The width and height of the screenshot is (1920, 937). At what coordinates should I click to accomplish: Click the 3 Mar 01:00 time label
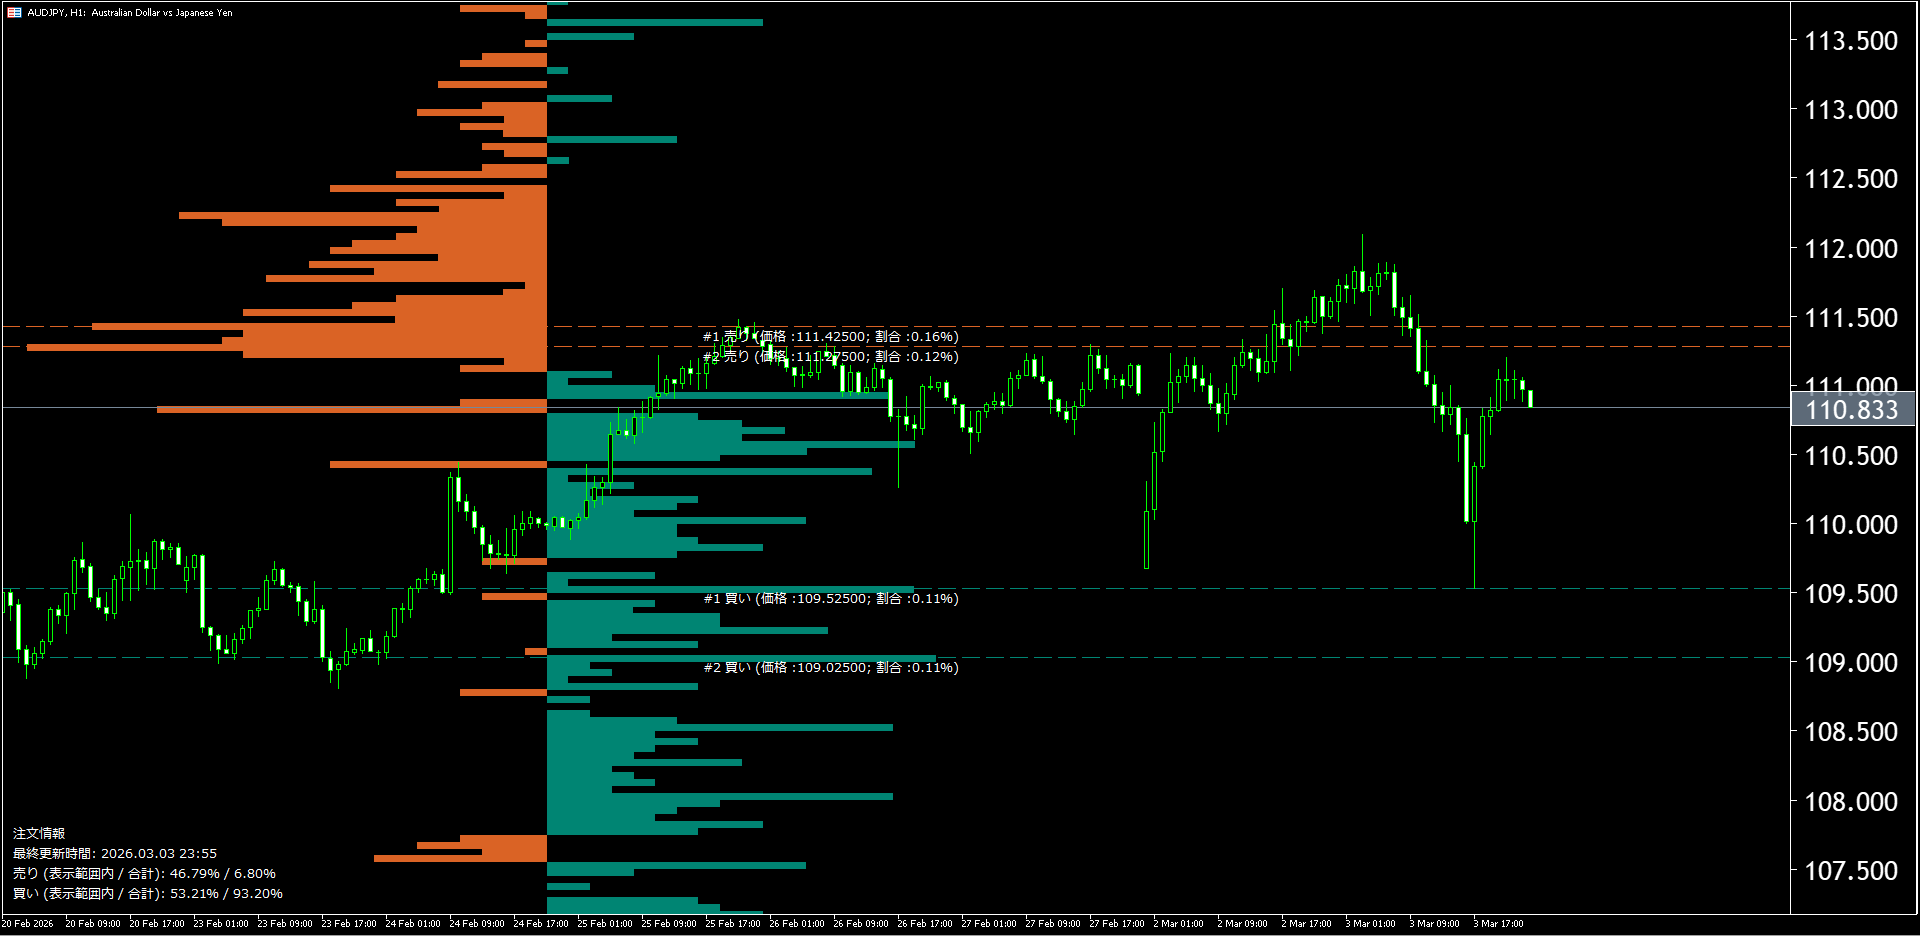1370,924
